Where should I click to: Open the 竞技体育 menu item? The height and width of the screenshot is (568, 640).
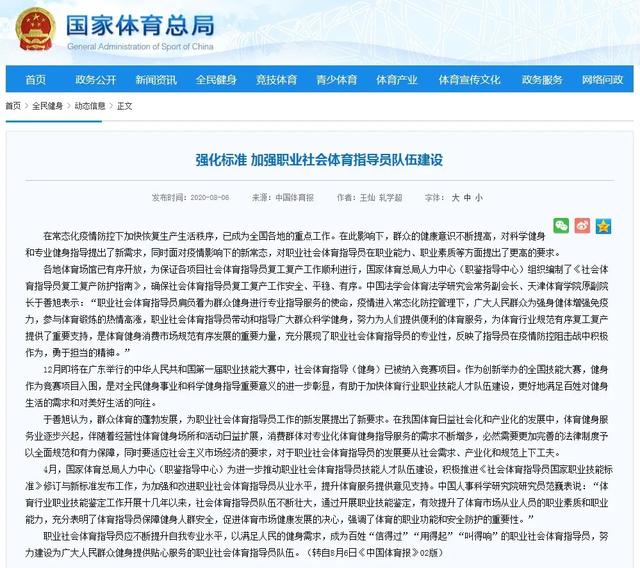click(x=276, y=79)
